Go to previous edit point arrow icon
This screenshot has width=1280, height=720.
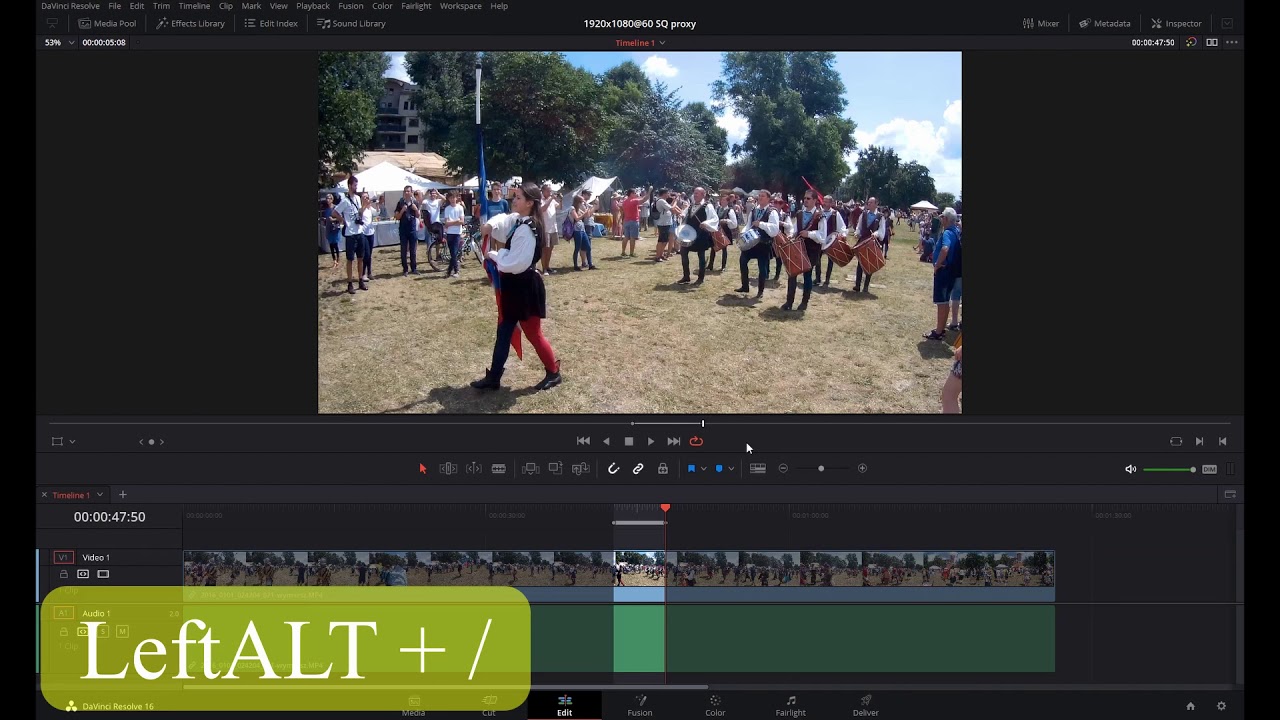click(x=1222, y=441)
